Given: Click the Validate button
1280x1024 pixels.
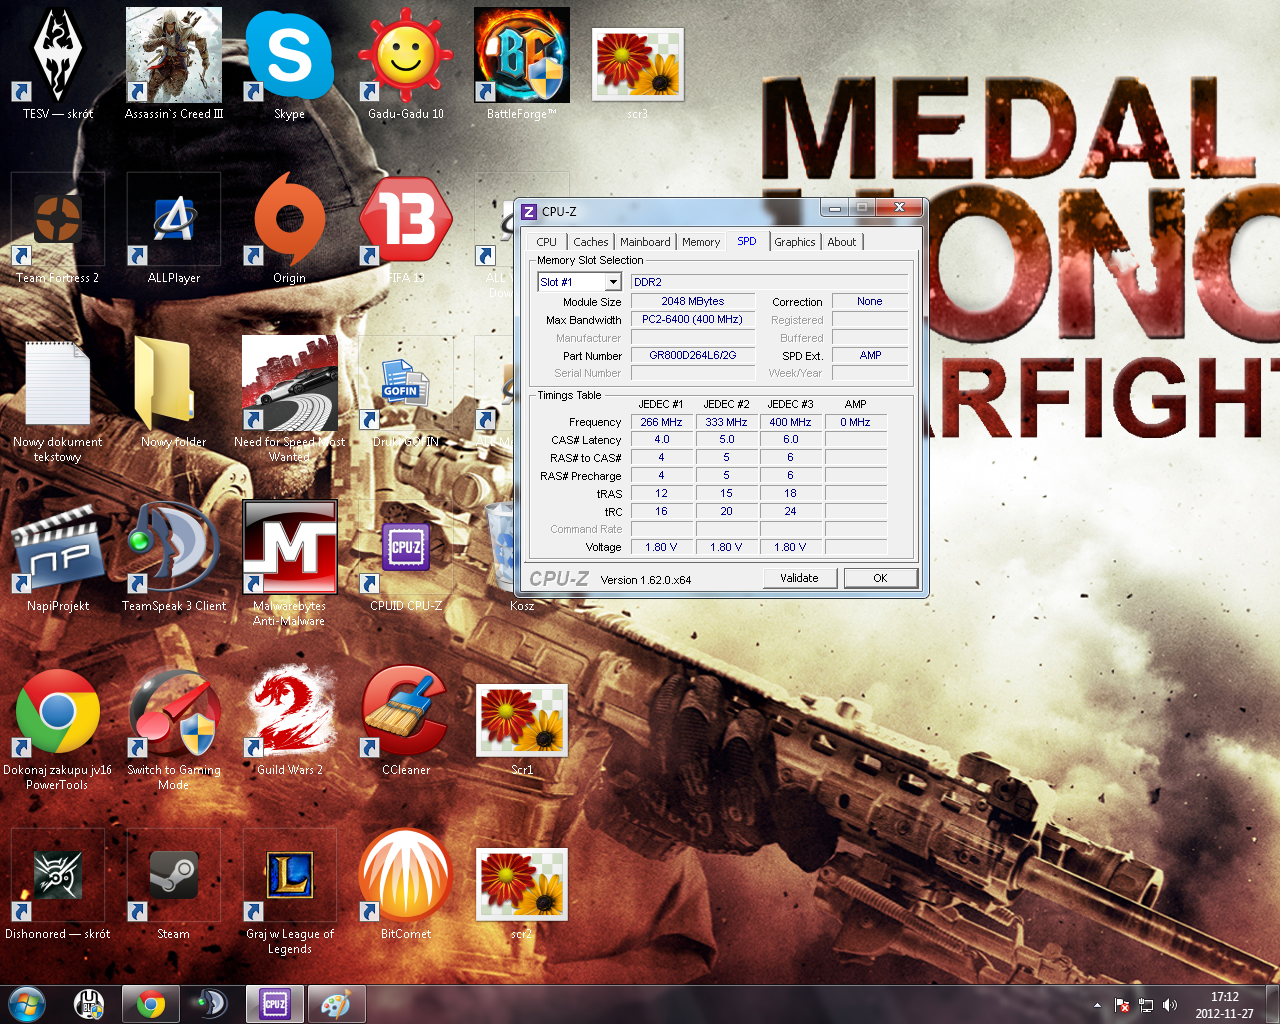Looking at the screenshot, I should pyautogui.click(x=799, y=578).
